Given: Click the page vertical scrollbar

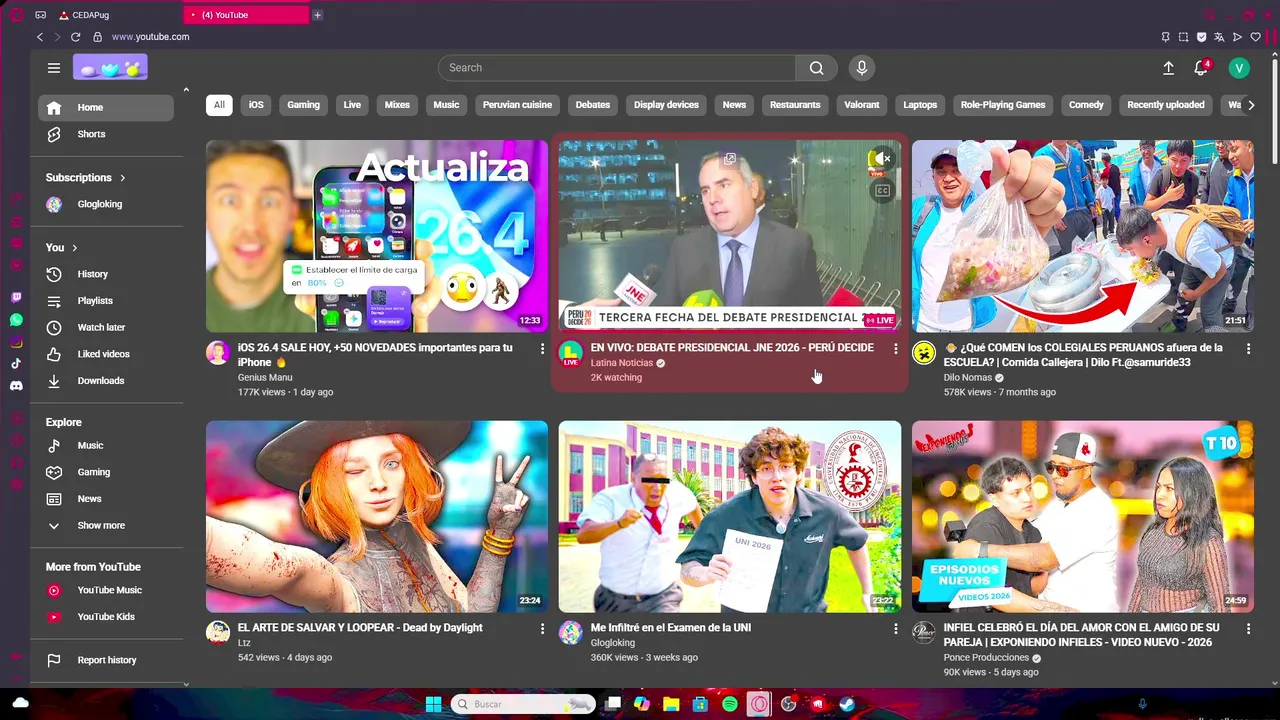Looking at the screenshot, I should coord(1274,110).
